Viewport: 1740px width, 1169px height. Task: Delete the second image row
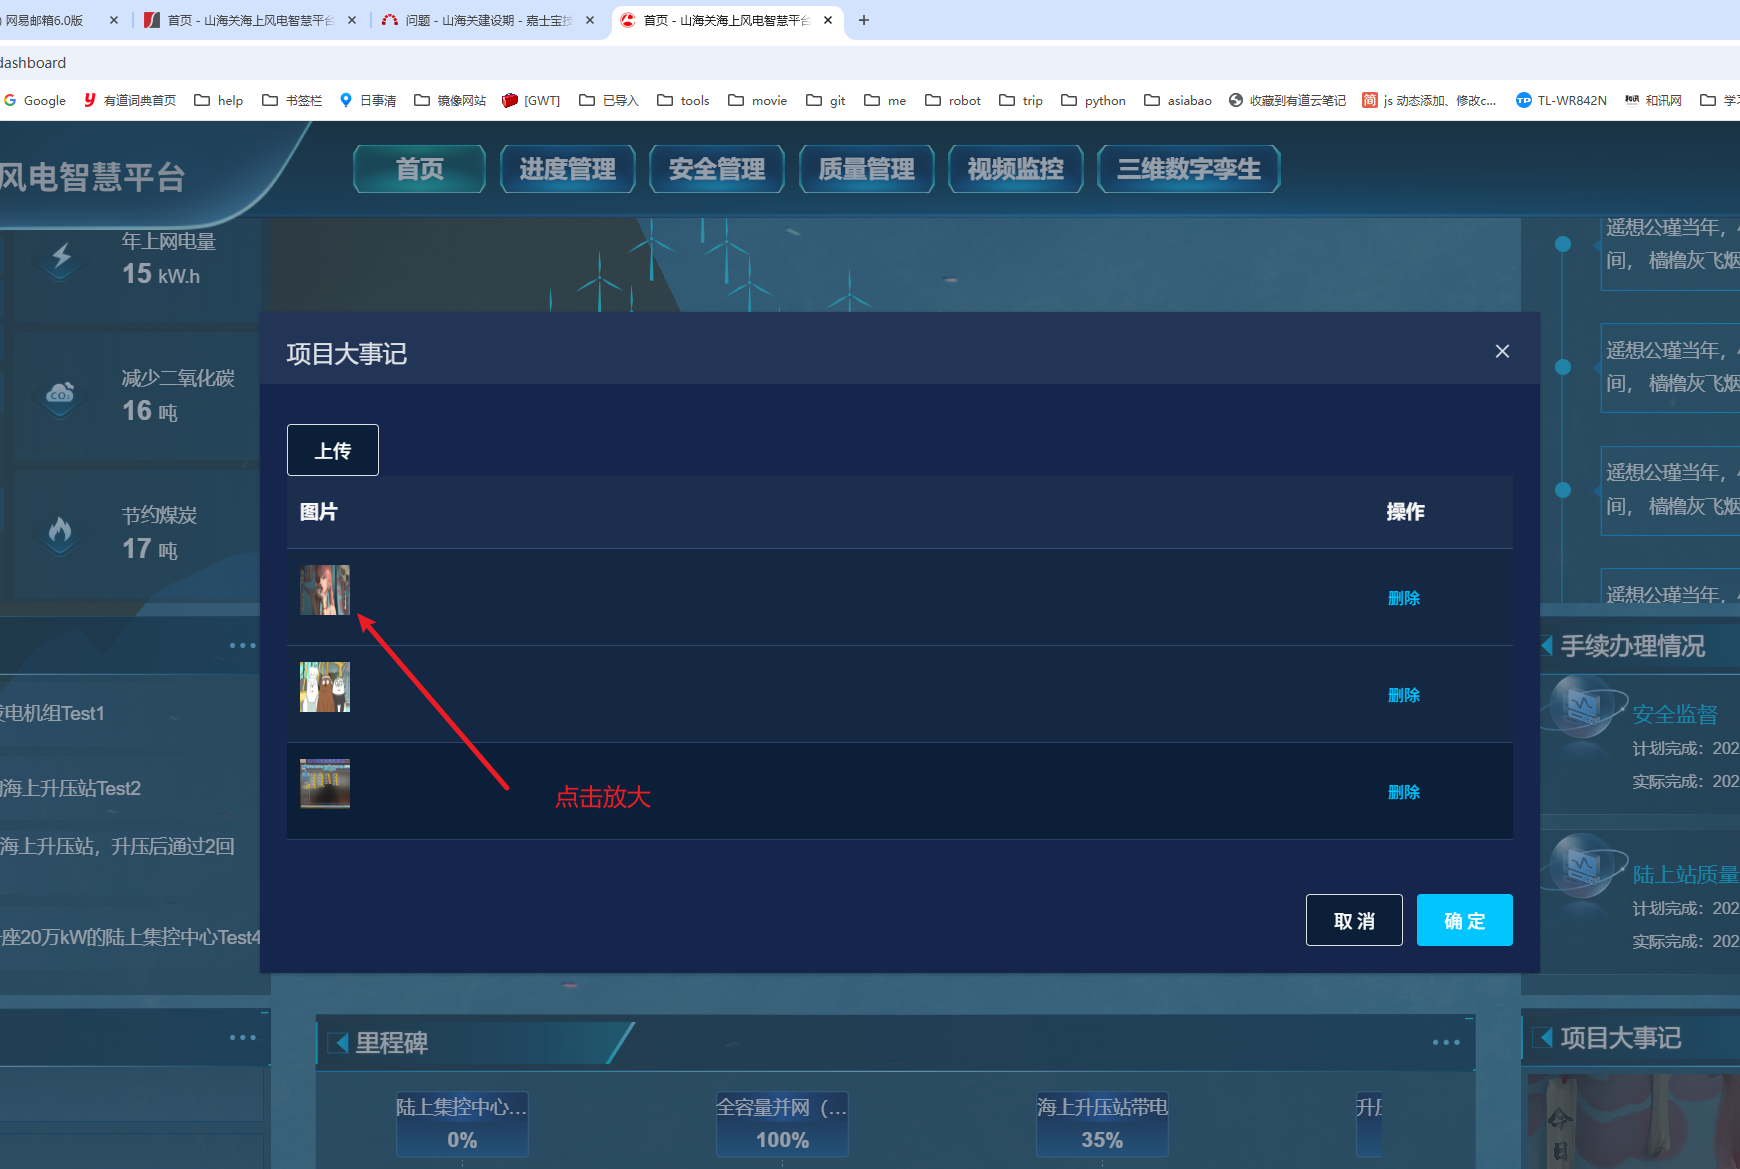pyautogui.click(x=1404, y=695)
